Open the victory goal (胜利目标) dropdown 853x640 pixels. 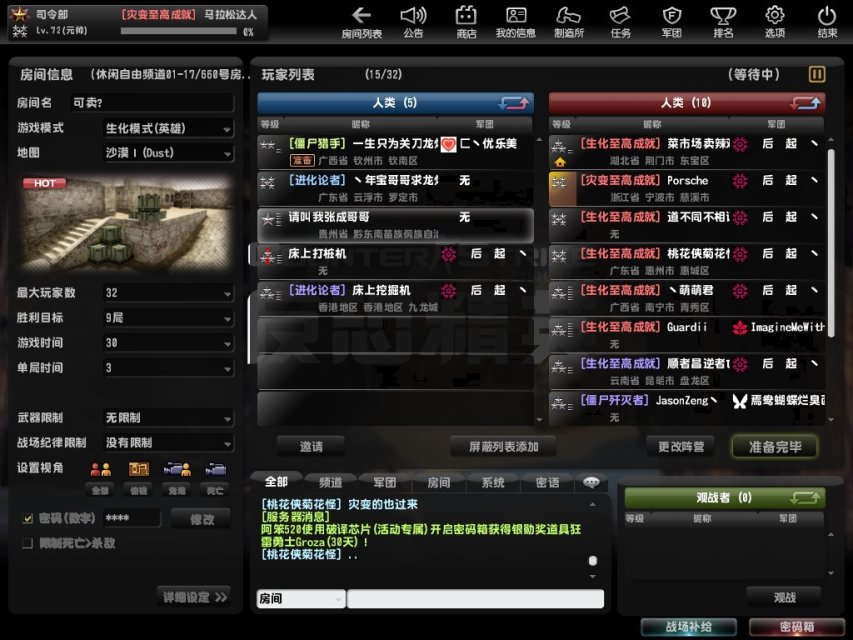(169, 318)
